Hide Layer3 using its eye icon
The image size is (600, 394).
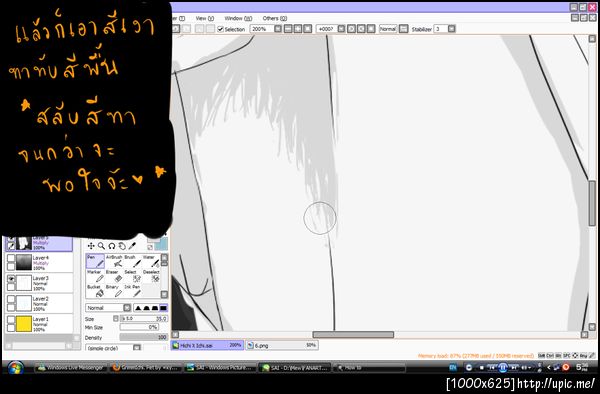coord(11,279)
